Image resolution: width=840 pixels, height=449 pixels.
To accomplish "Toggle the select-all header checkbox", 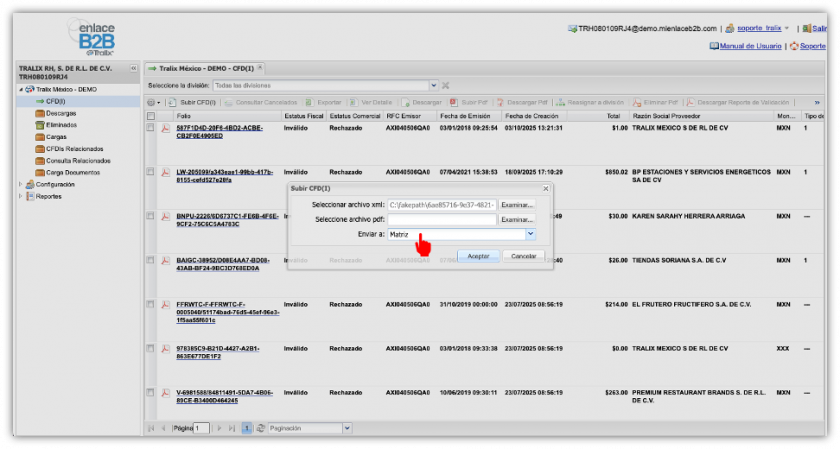I will (x=151, y=116).
